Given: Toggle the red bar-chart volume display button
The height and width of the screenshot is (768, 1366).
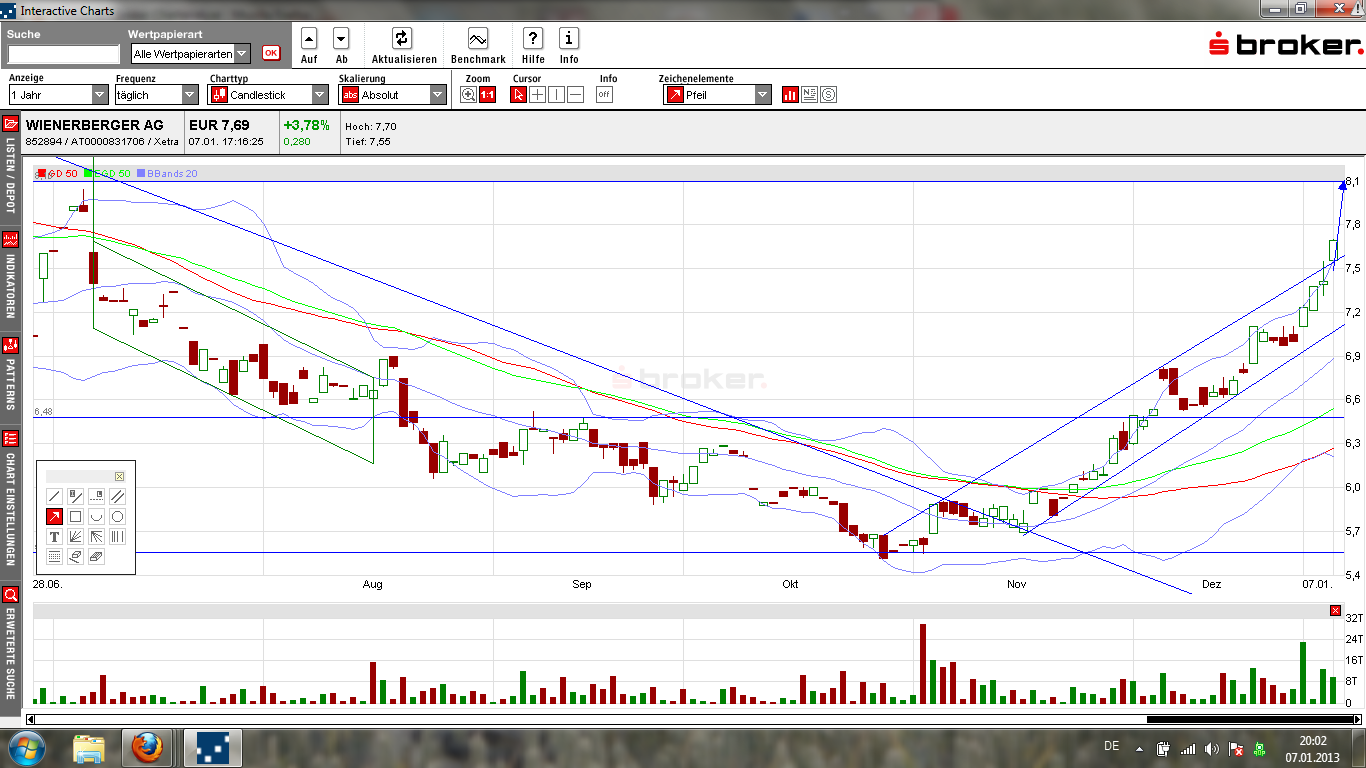Looking at the screenshot, I should click(x=790, y=95).
